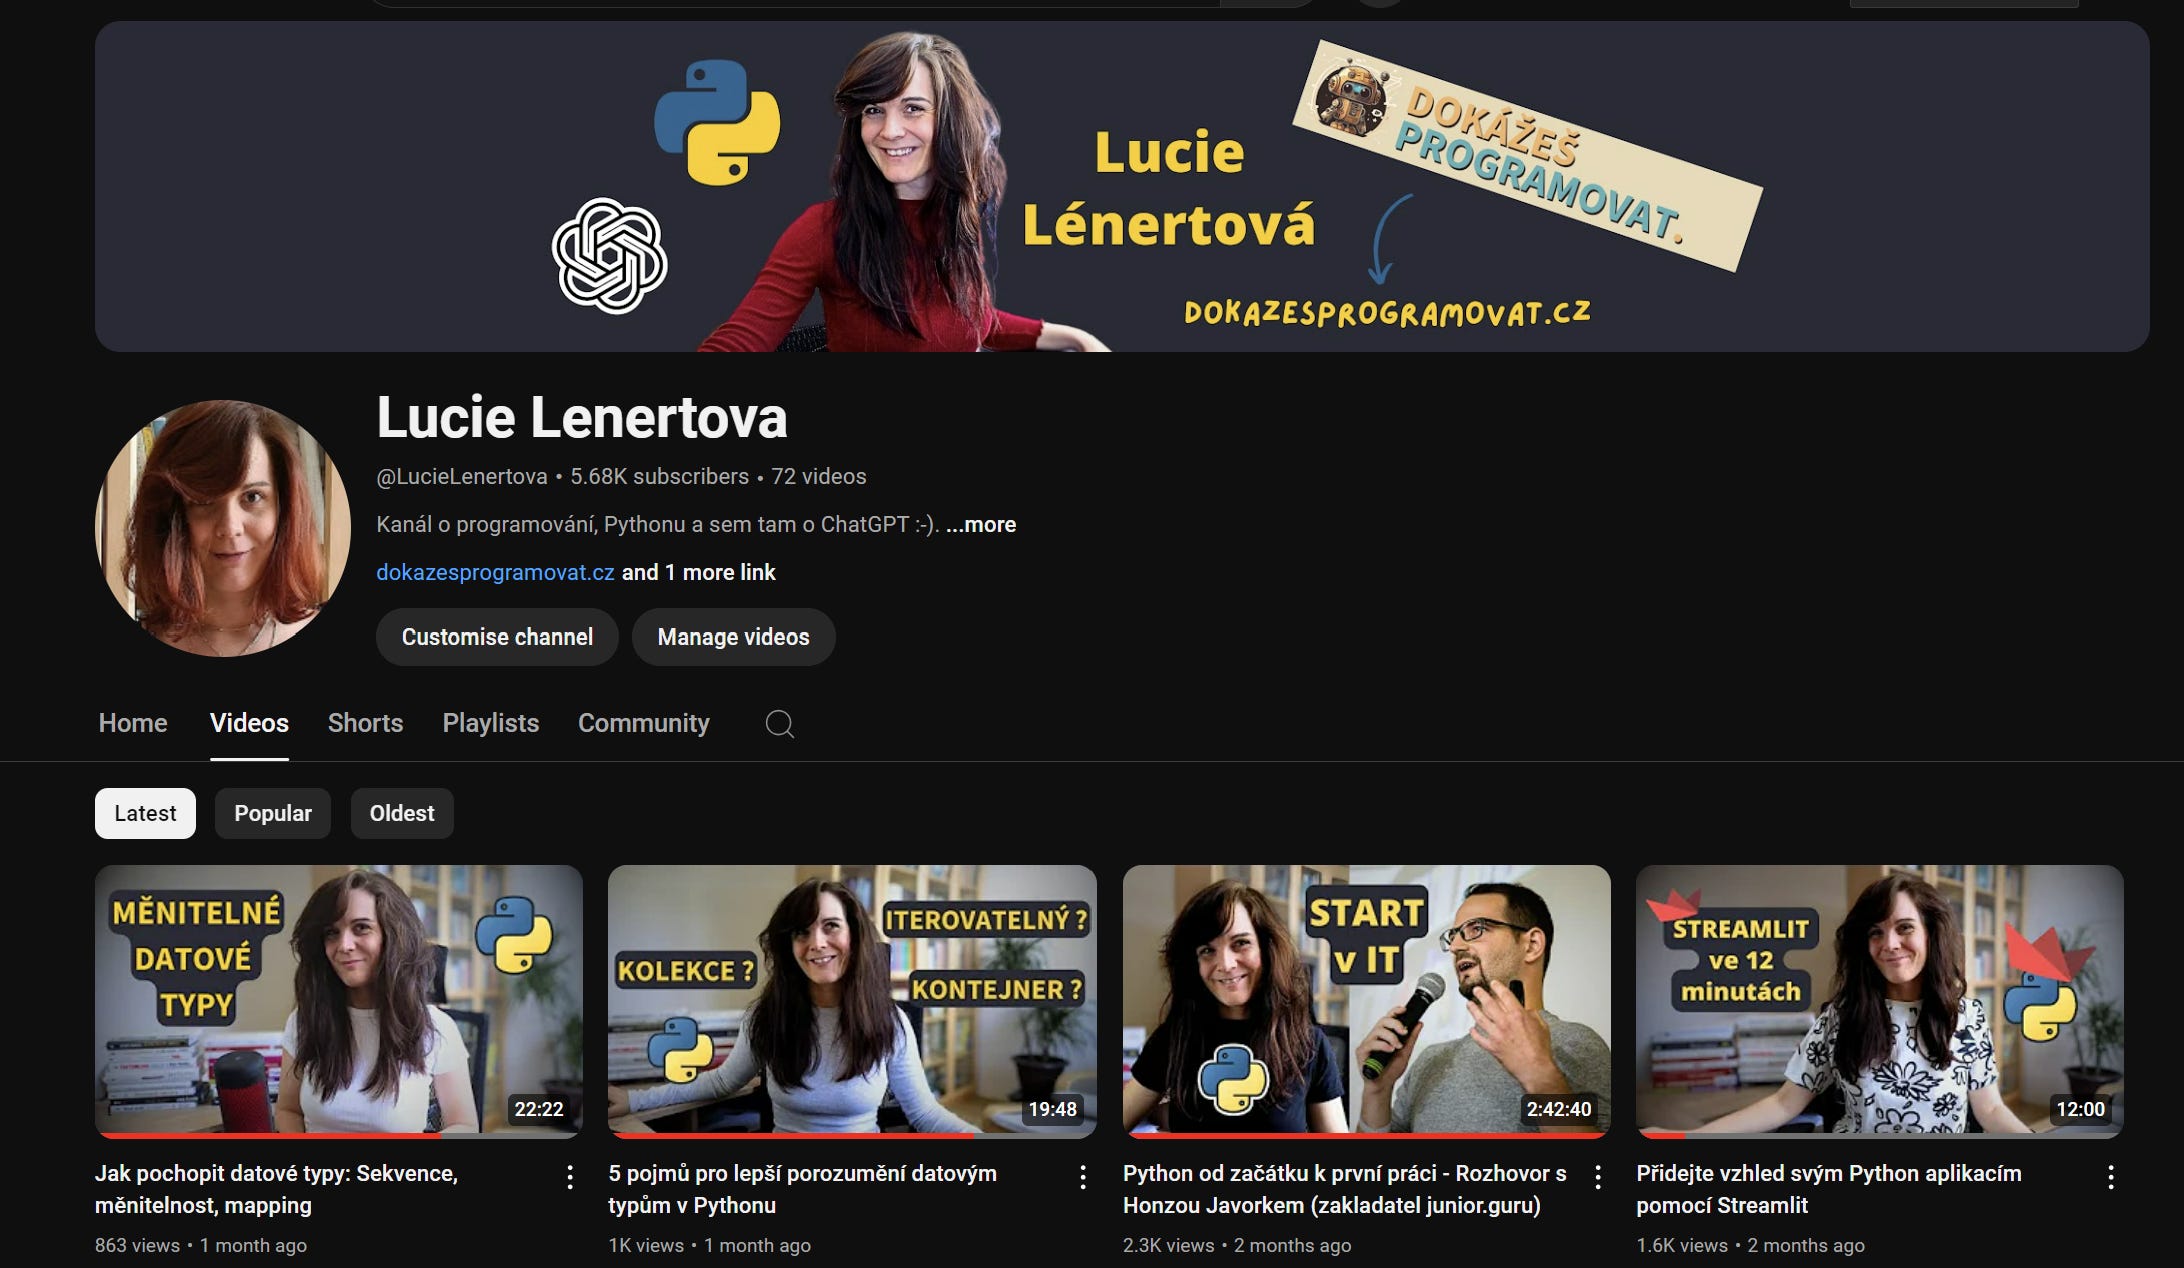Open thumbnail with 'Kolekce? Kontejner?' video
2184x1268 pixels.
coord(852,1000)
